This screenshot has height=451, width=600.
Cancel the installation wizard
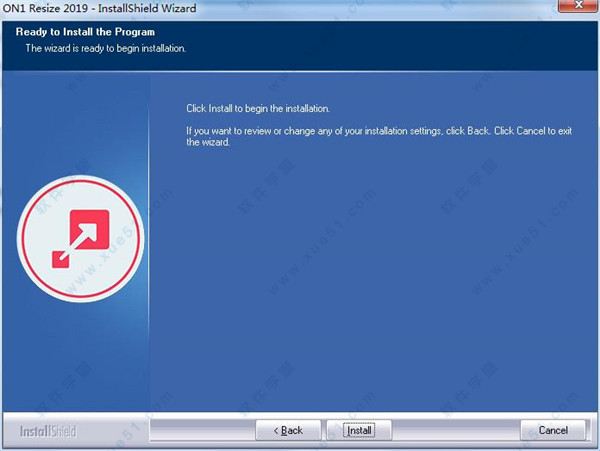pos(553,430)
